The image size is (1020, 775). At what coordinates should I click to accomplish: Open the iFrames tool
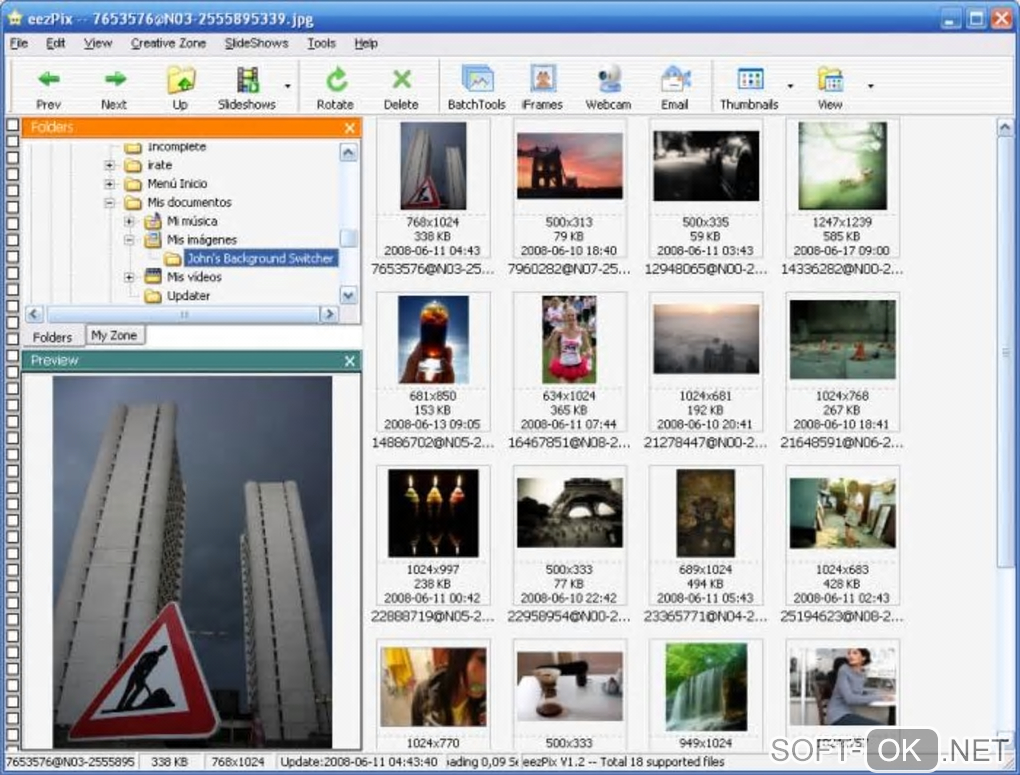pos(543,88)
